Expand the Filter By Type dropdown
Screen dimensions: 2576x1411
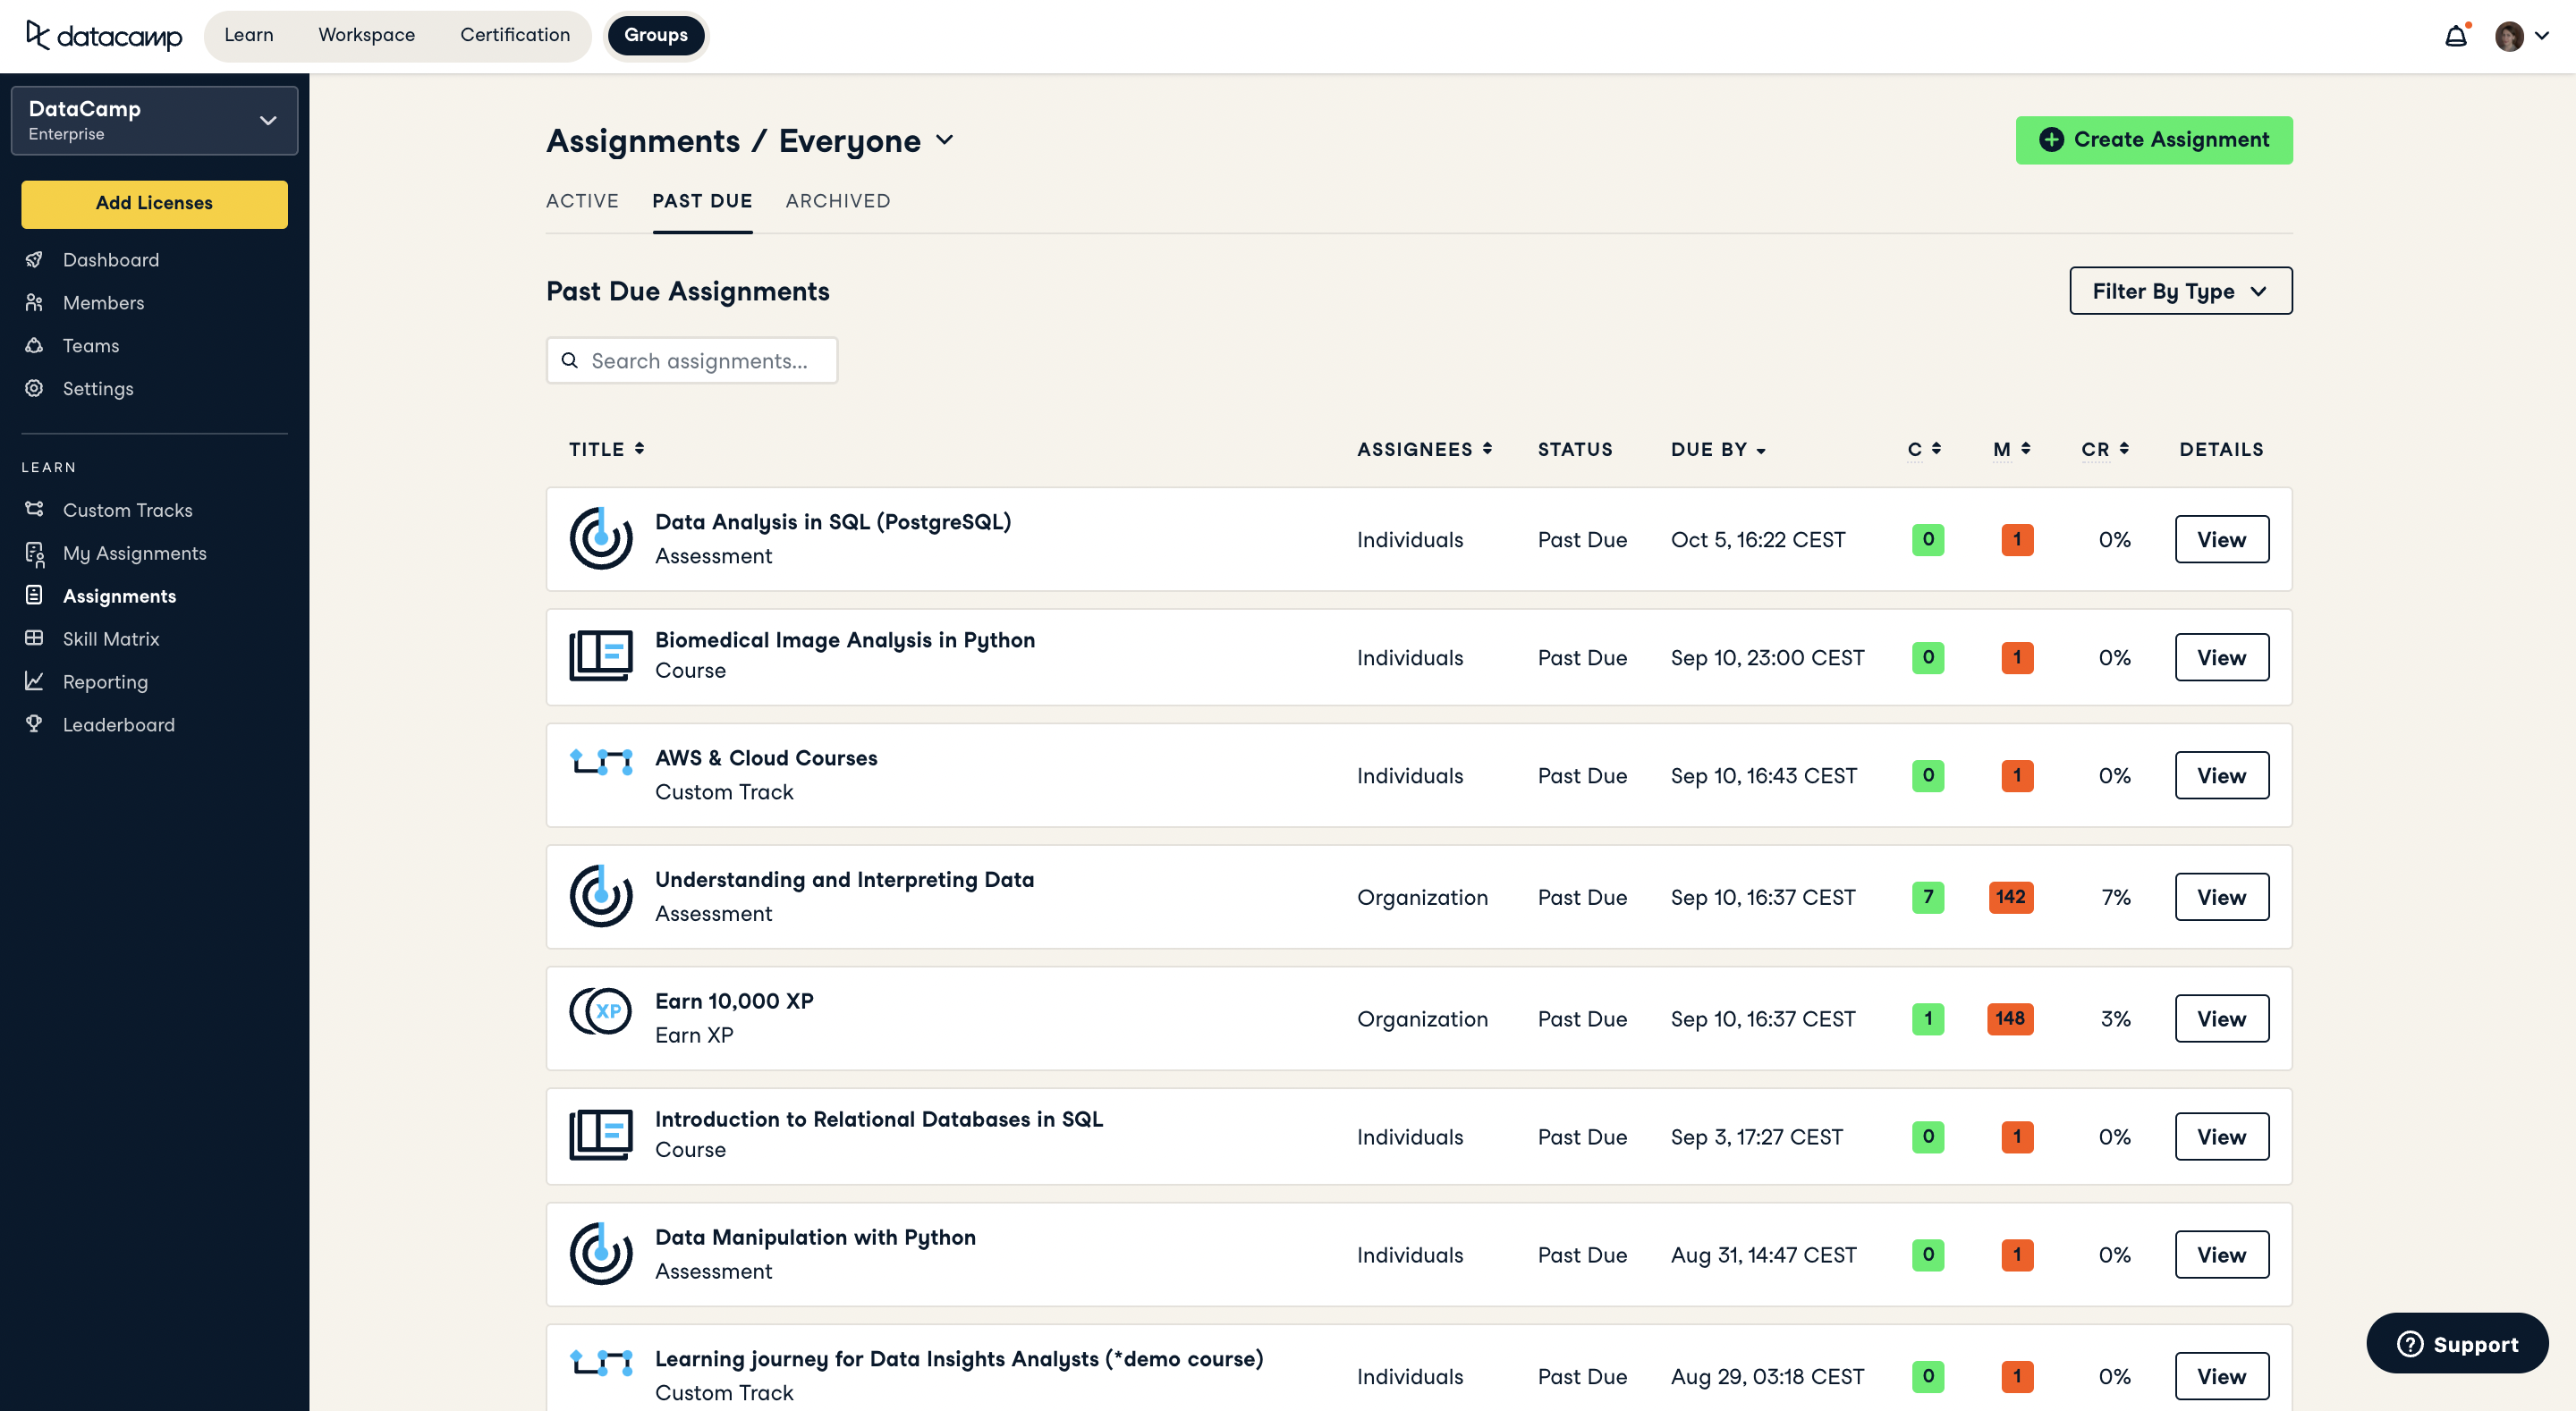pos(2180,291)
